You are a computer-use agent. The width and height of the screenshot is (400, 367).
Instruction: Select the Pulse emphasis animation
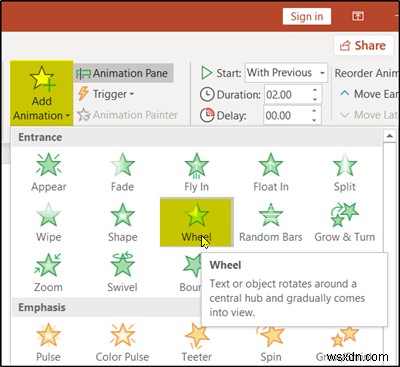pos(49,342)
